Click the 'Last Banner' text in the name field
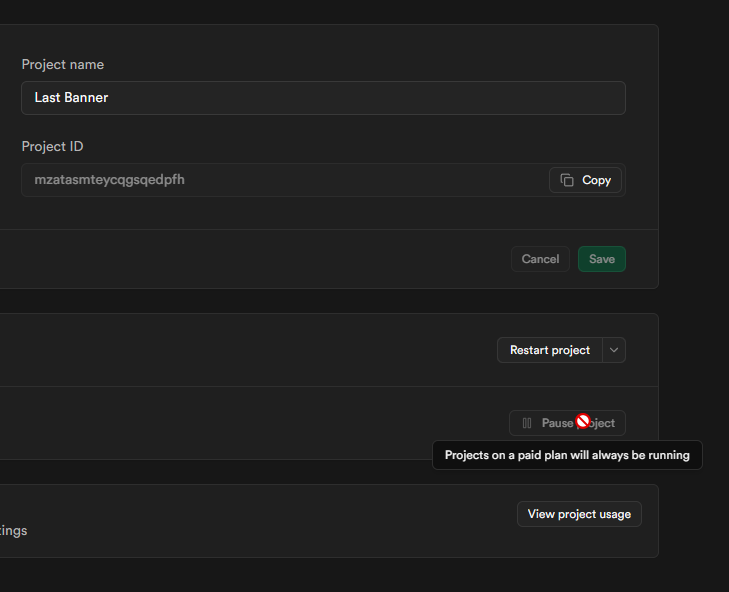The width and height of the screenshot is (729, 592). point(71,98)
